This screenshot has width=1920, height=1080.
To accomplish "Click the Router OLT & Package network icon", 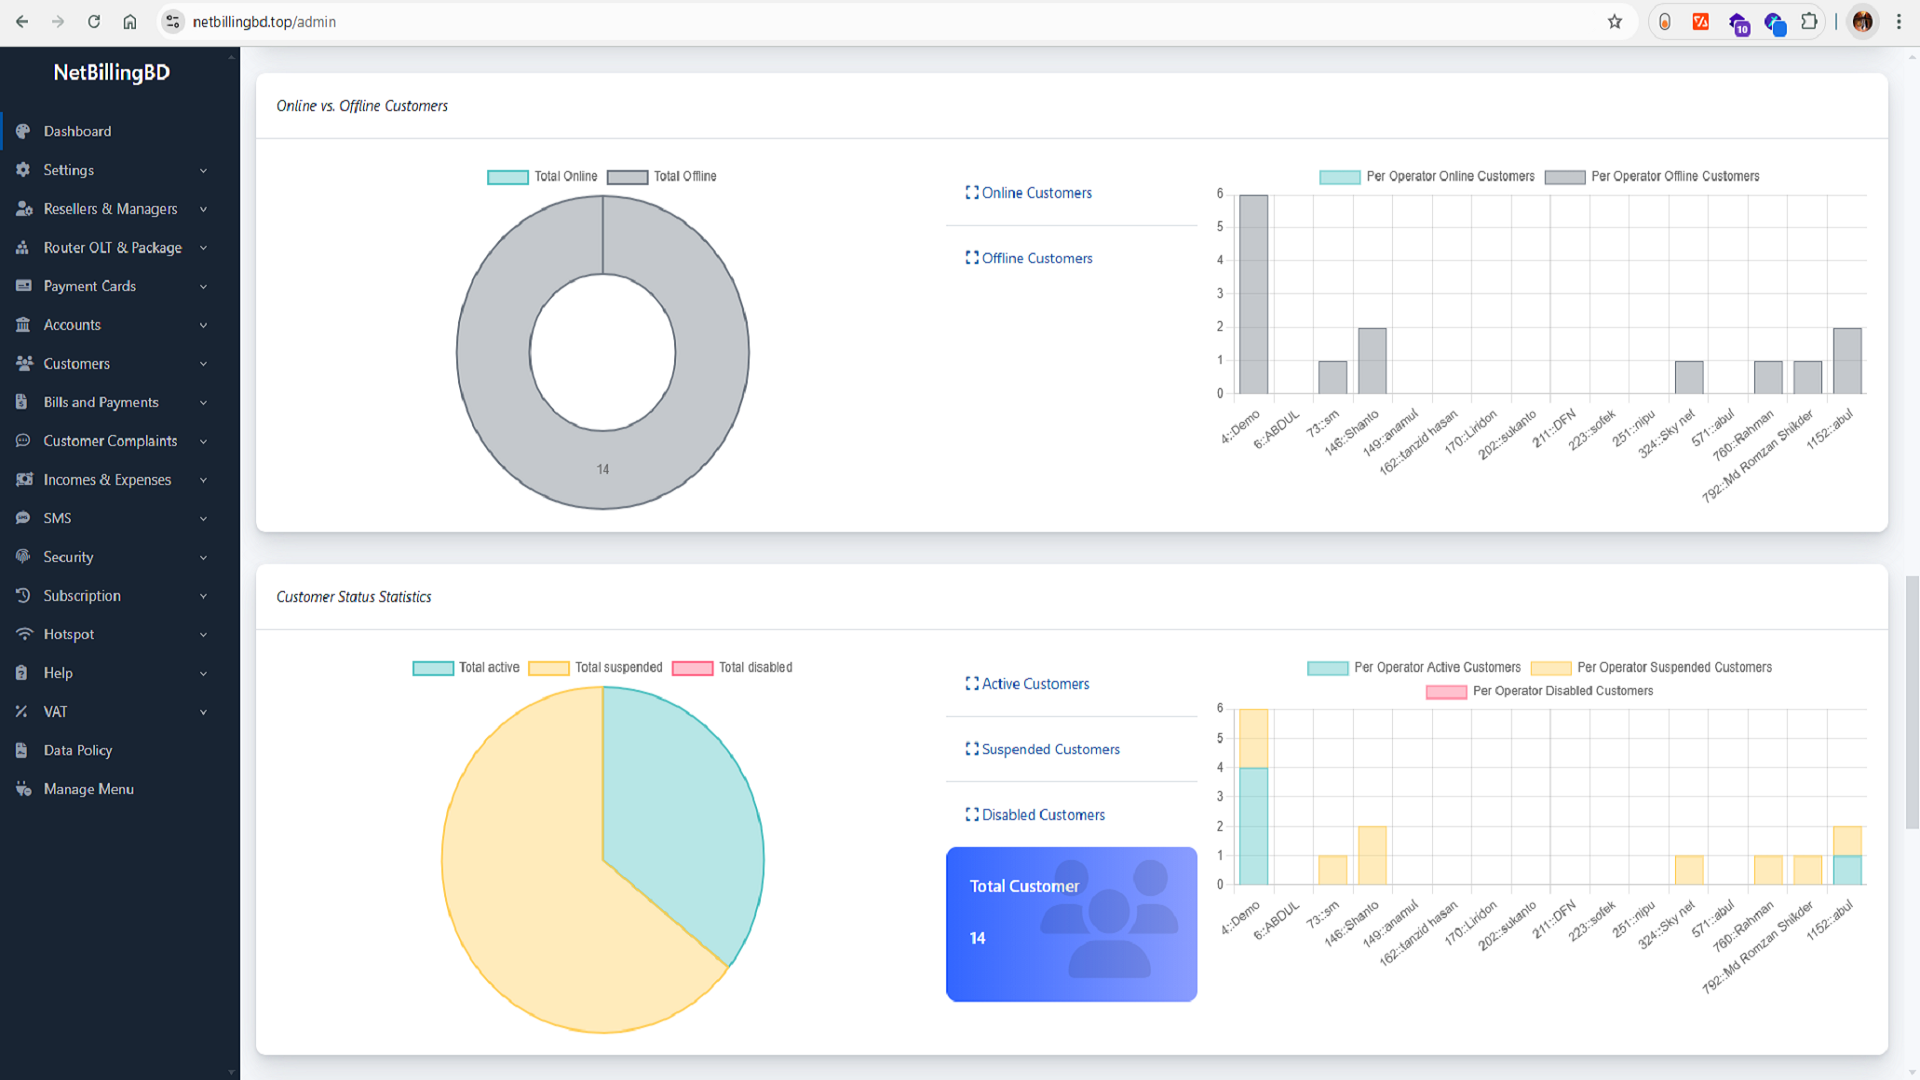I will click(x=23, y=248).
